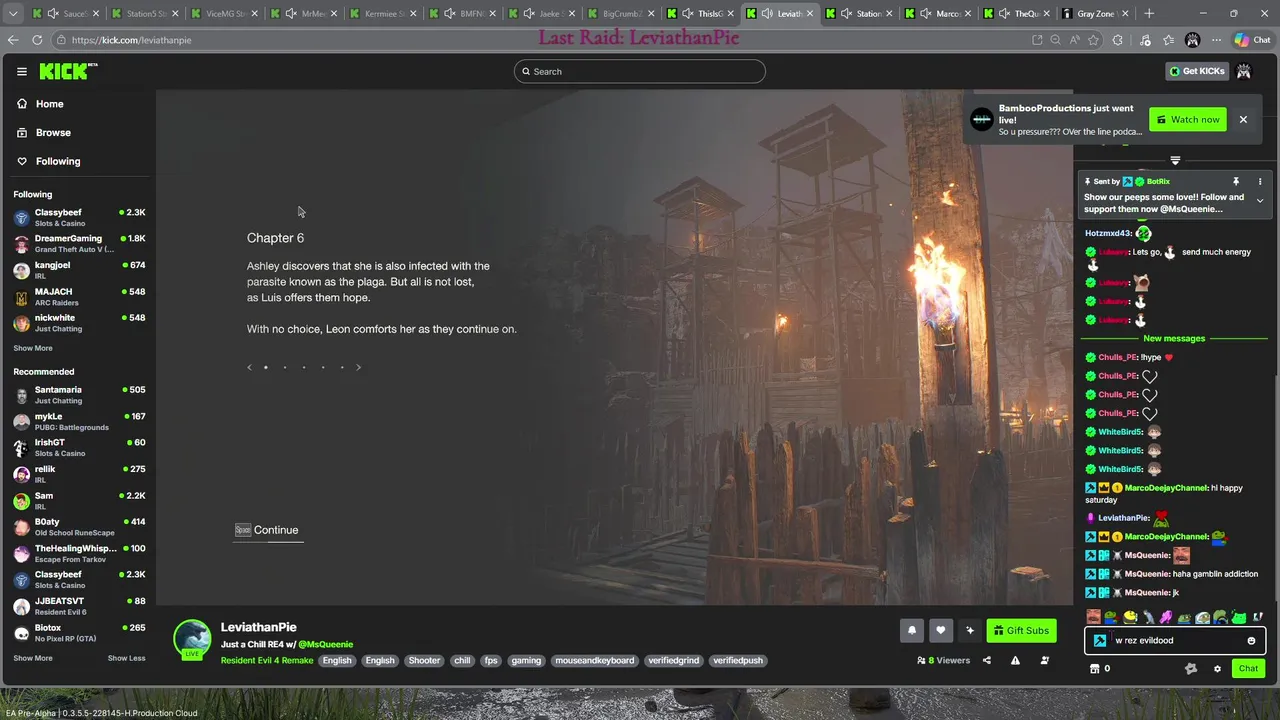Screen dimensions: 1280x720
Task: Open Biotox recommended channel
Action: (78, 632)
